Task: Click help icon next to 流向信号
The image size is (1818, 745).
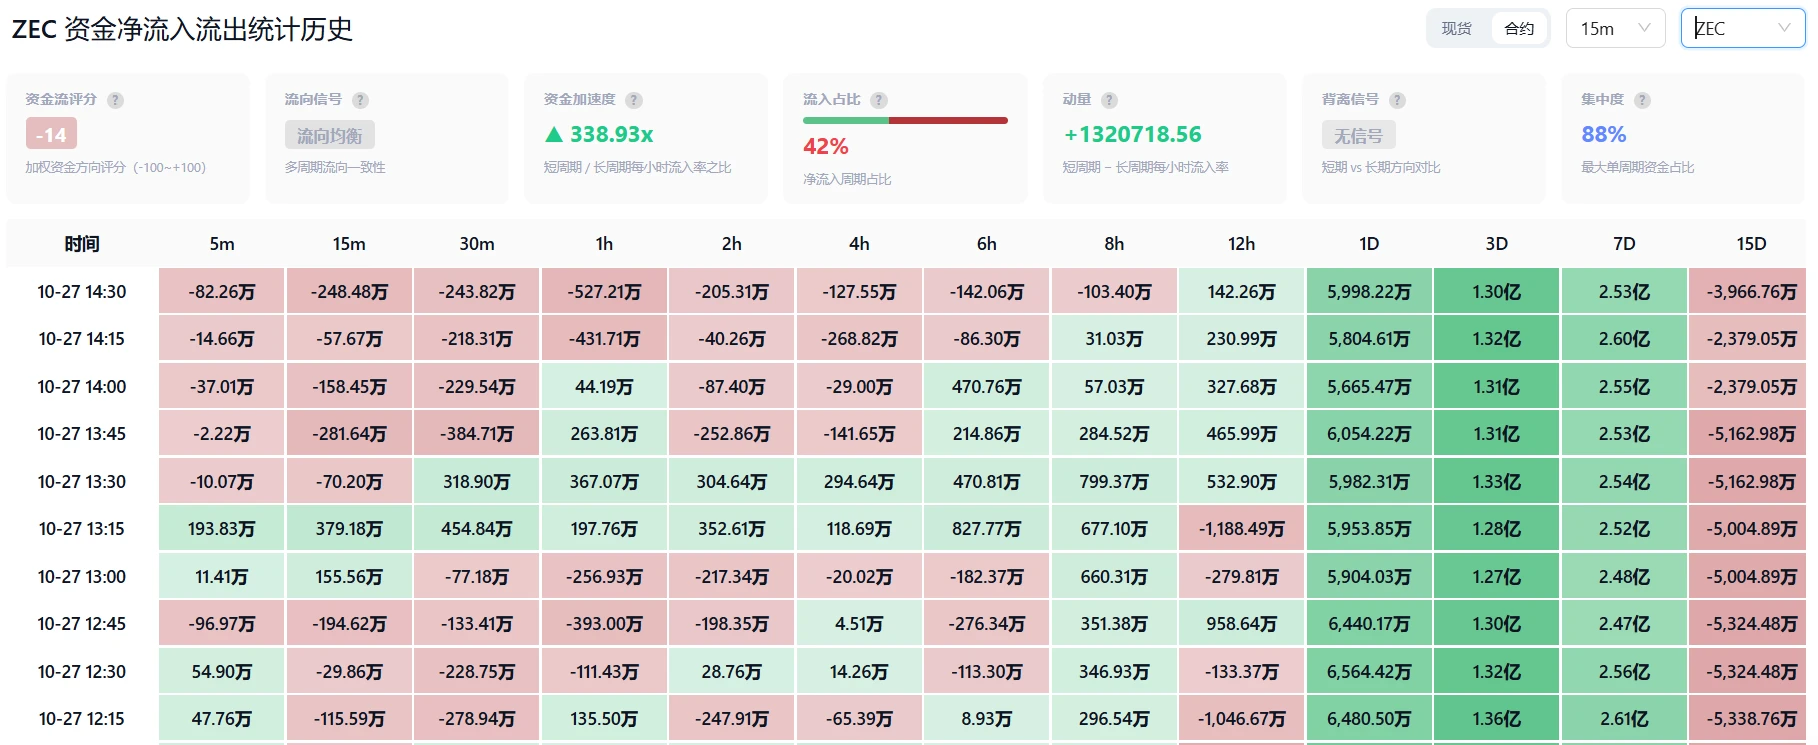Action: pyautogui.click(x=360, y=100)
